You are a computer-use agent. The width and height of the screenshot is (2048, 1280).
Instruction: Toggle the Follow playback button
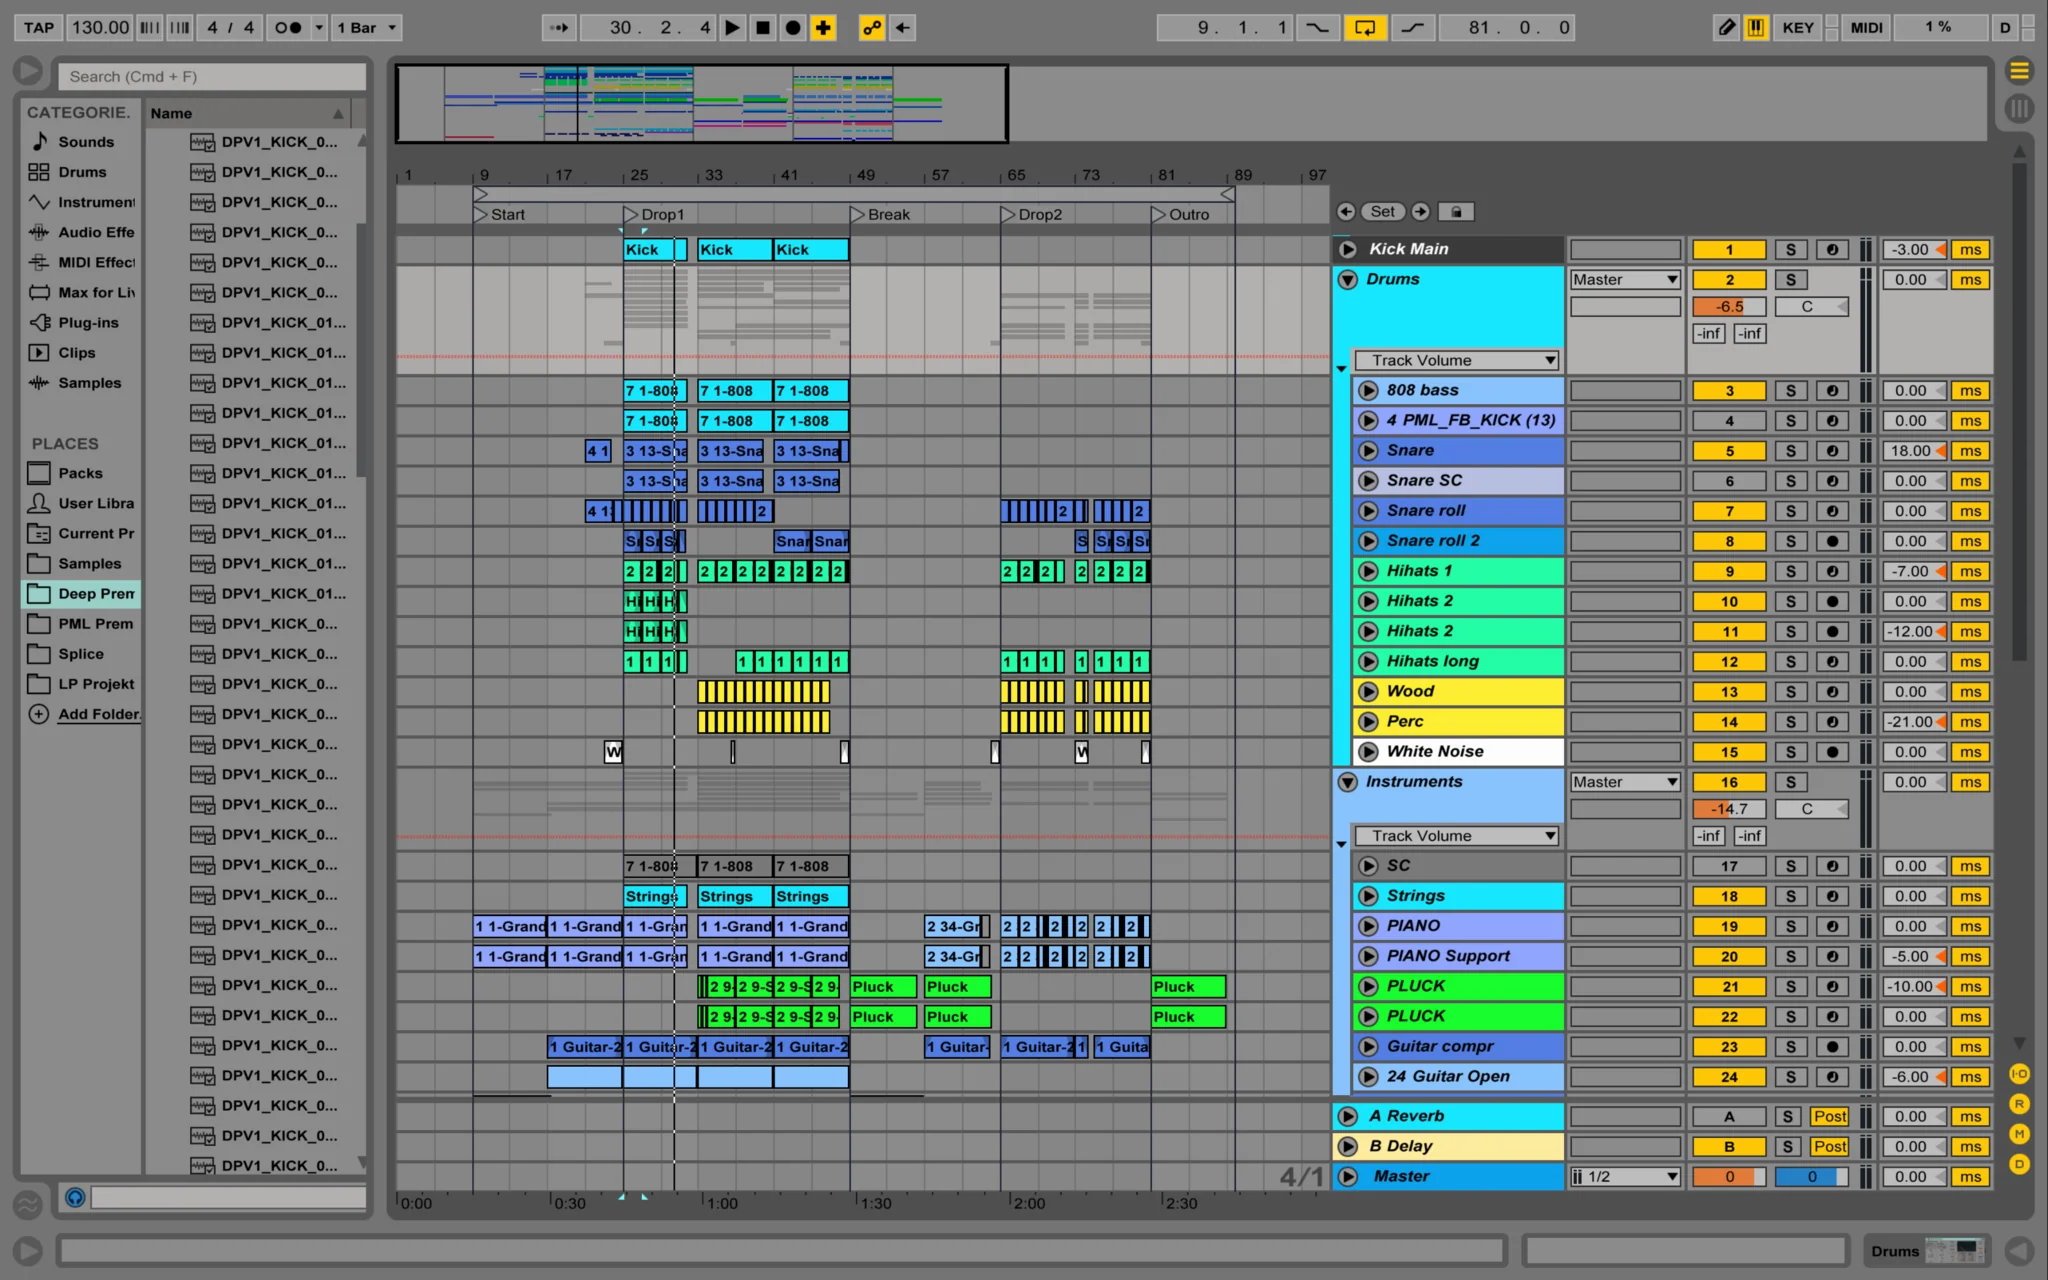pos(559,28)
